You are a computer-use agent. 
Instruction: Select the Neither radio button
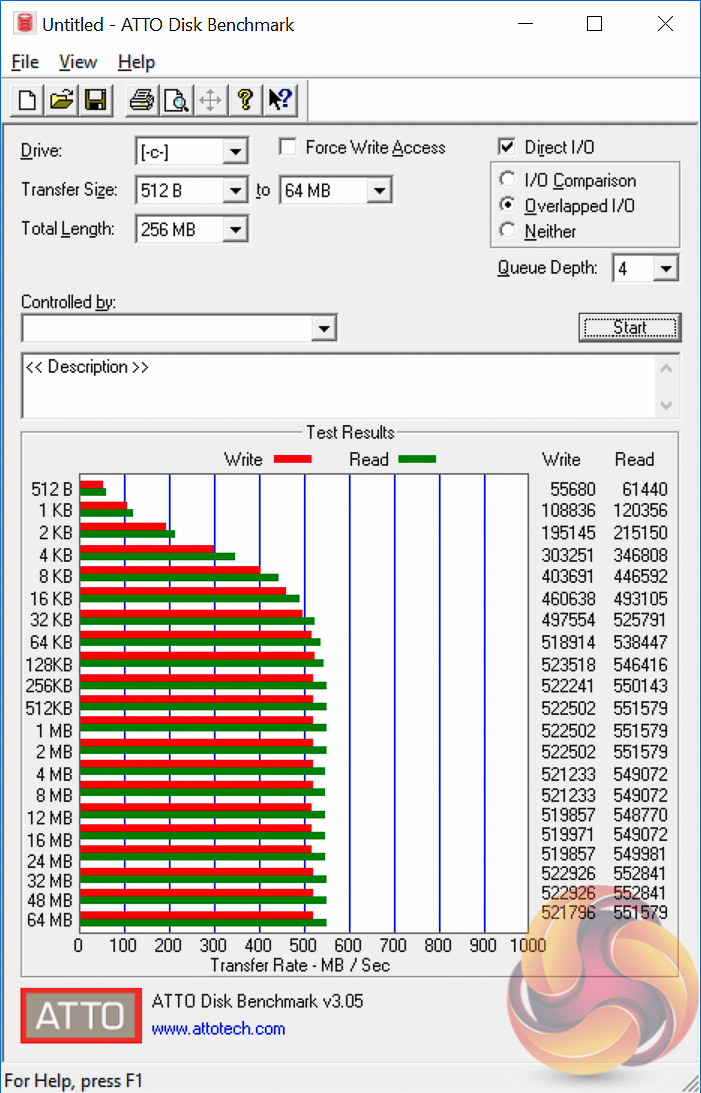pyautogui.click(x=507, y=230)
